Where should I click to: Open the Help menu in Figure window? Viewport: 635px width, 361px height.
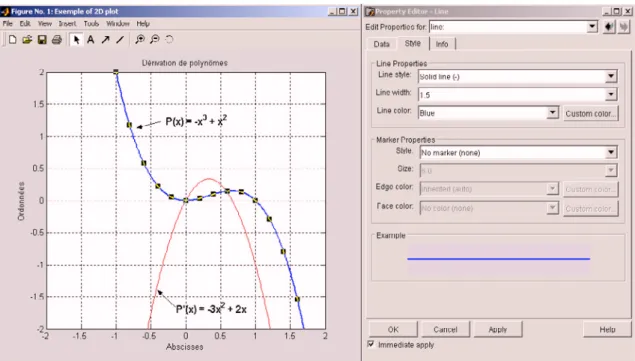tap(143, 23)
